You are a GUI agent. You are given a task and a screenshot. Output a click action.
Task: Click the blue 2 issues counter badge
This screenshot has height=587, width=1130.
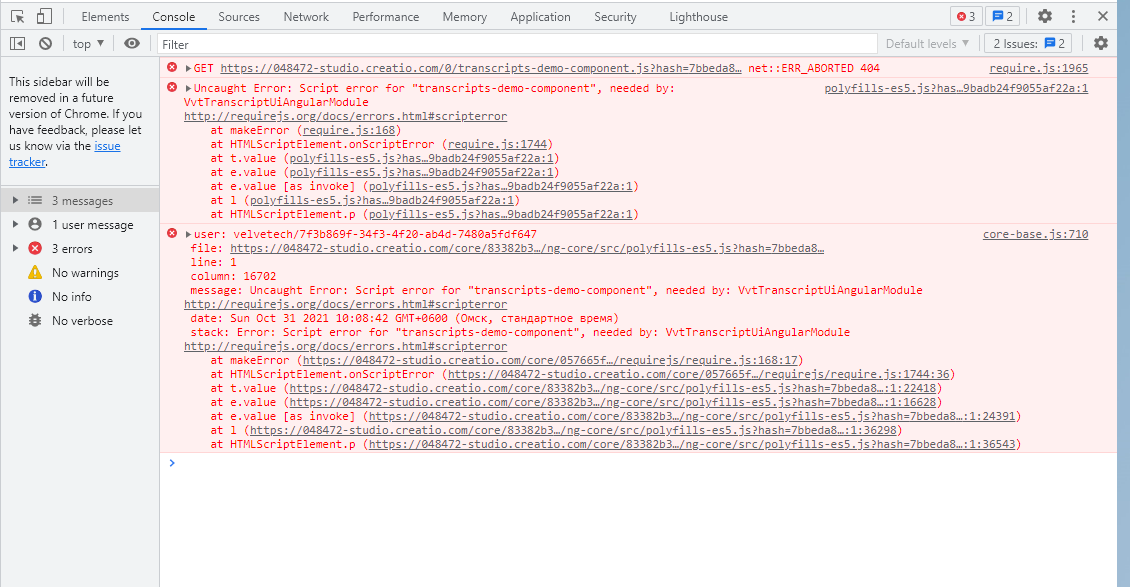[1002, 16]
